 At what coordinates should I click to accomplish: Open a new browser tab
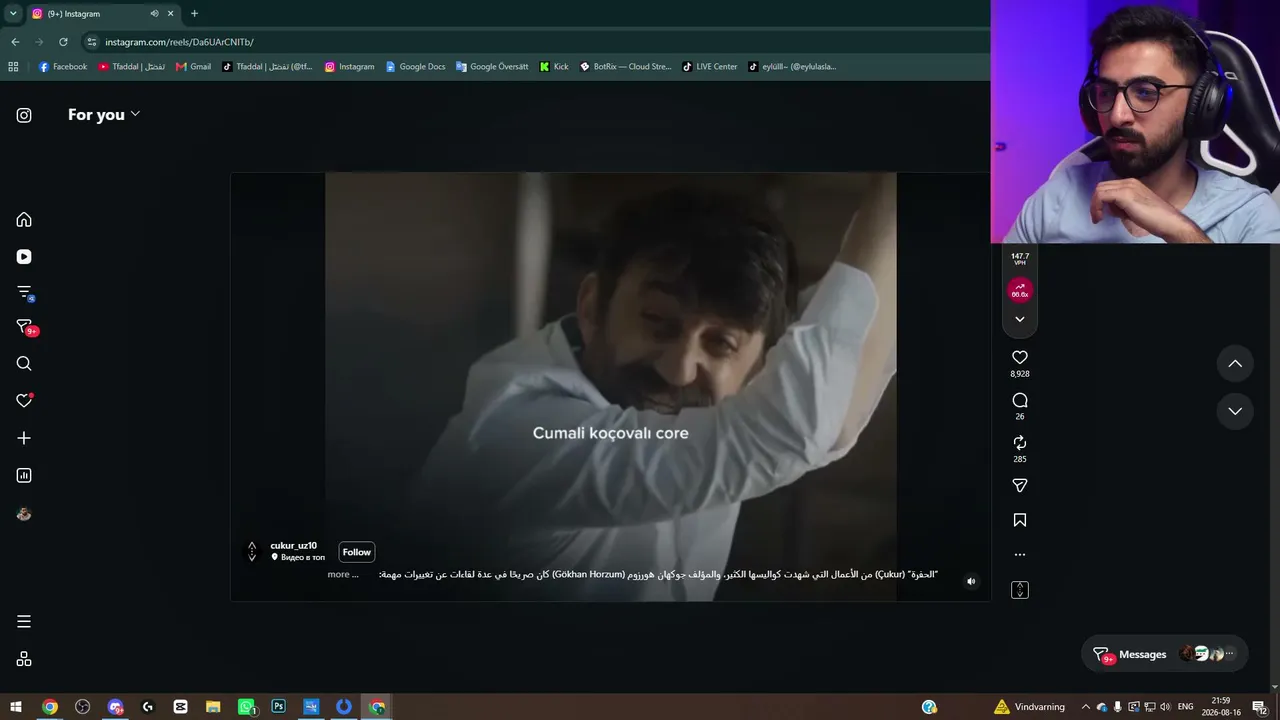pyautogui.click(x=194, y=14)
